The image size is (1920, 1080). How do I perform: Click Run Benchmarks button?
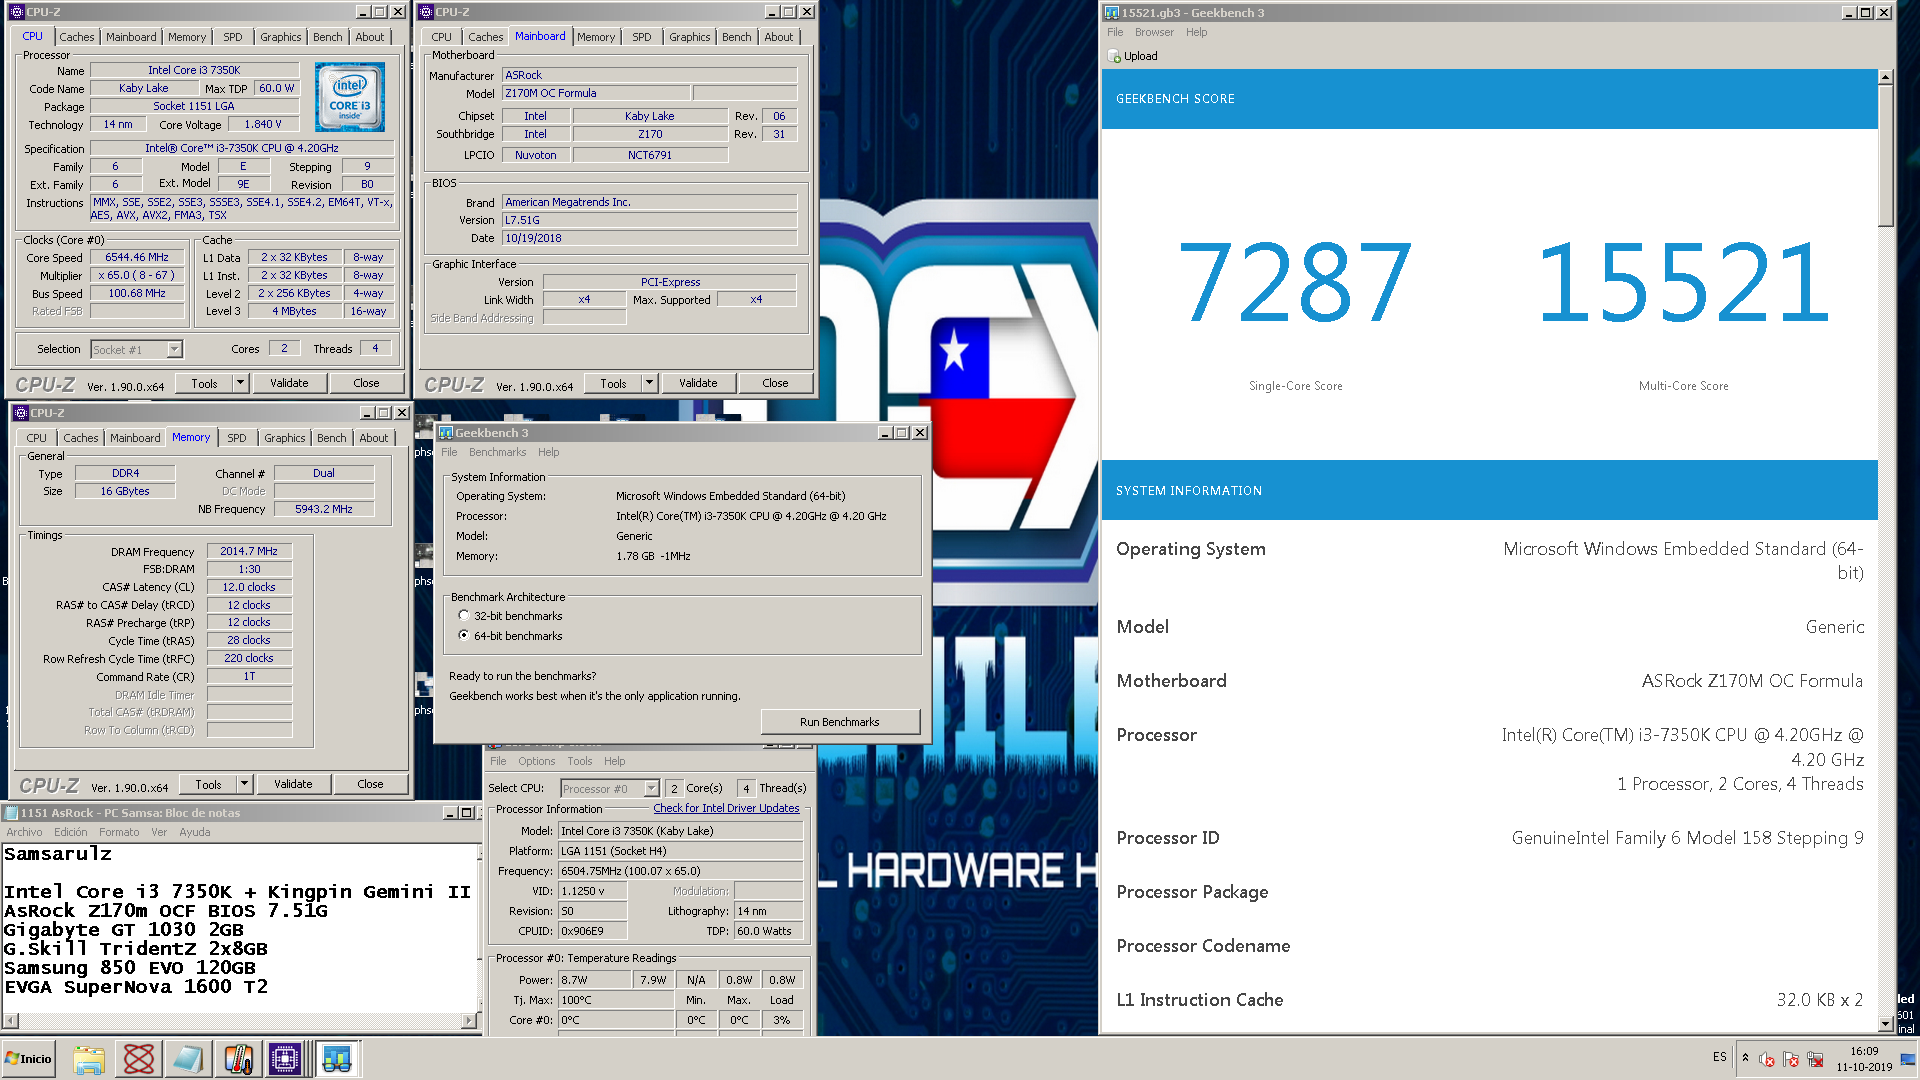[x=840, y=722]
